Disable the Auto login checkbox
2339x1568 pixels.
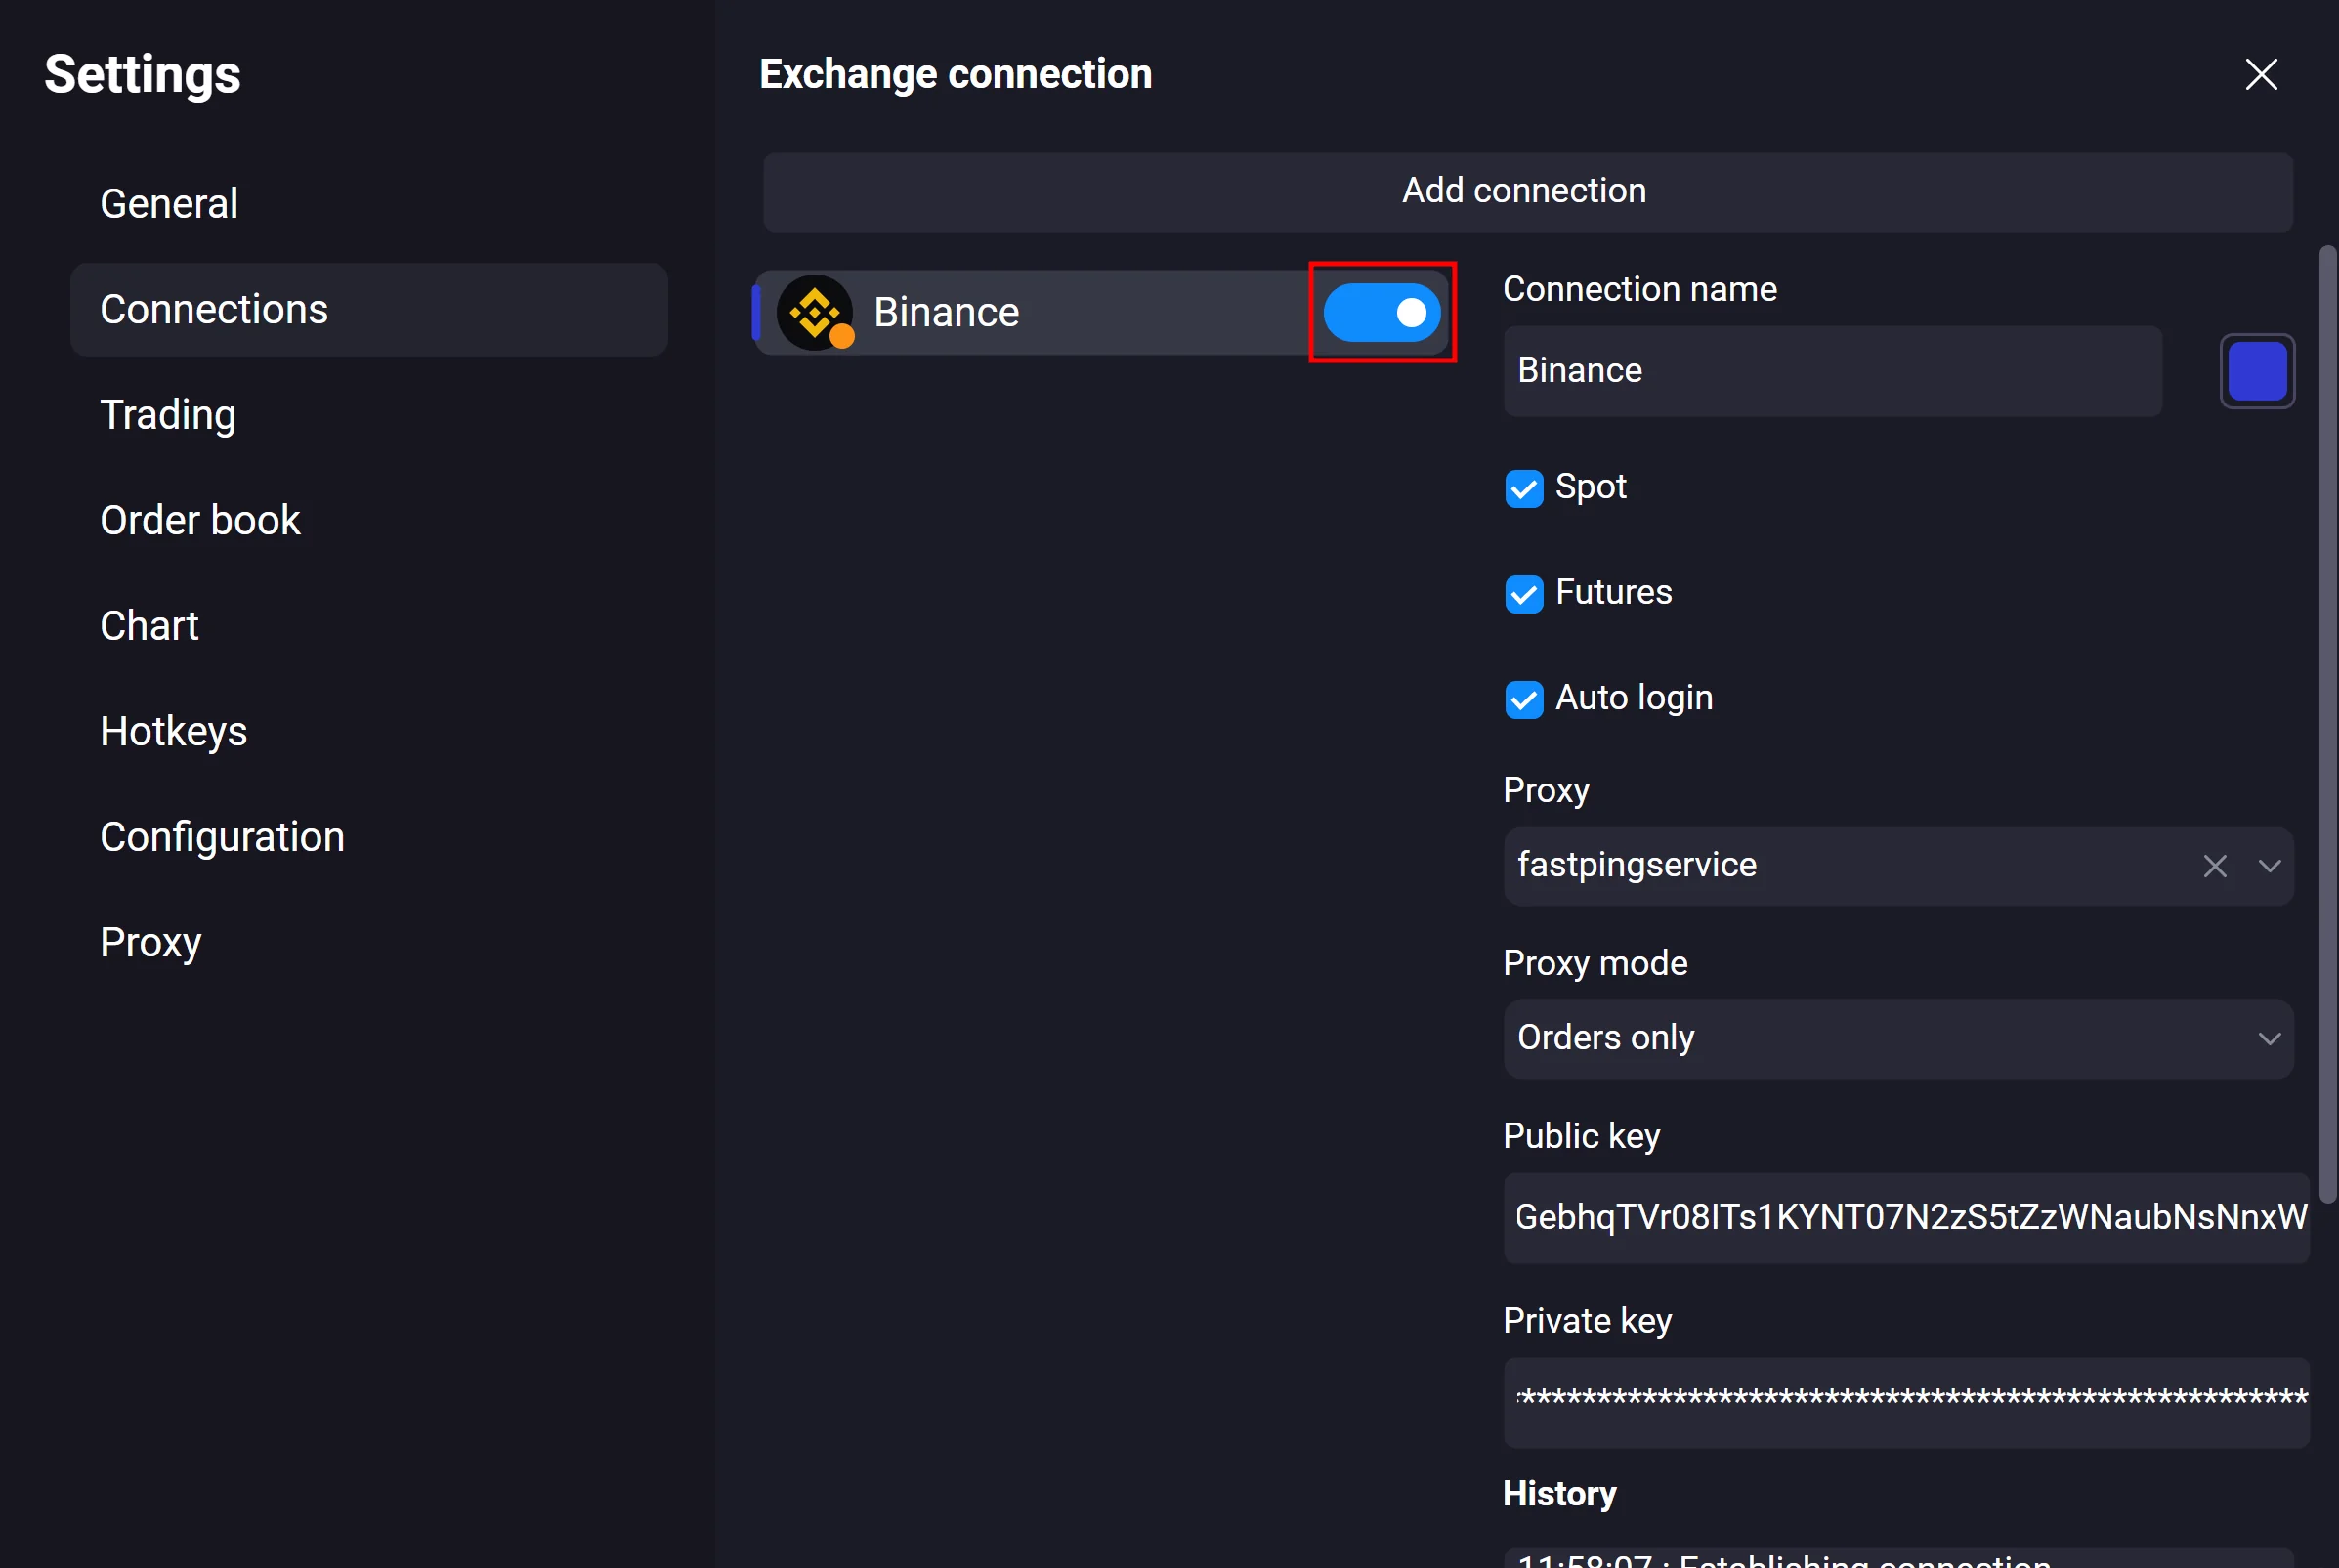[x=1523, y=699]
